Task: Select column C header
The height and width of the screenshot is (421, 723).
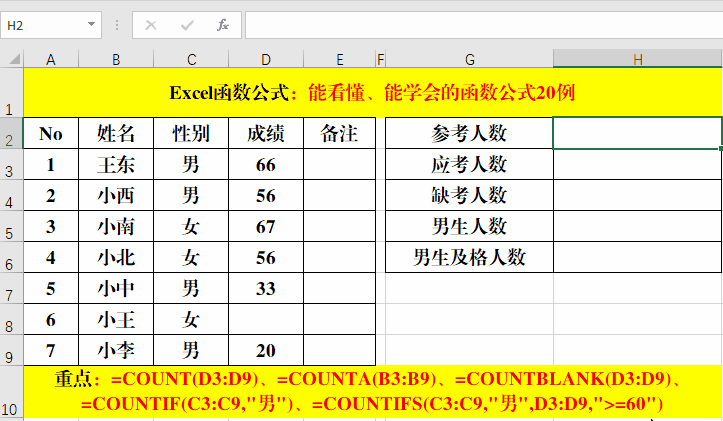Action: [191, 59]
